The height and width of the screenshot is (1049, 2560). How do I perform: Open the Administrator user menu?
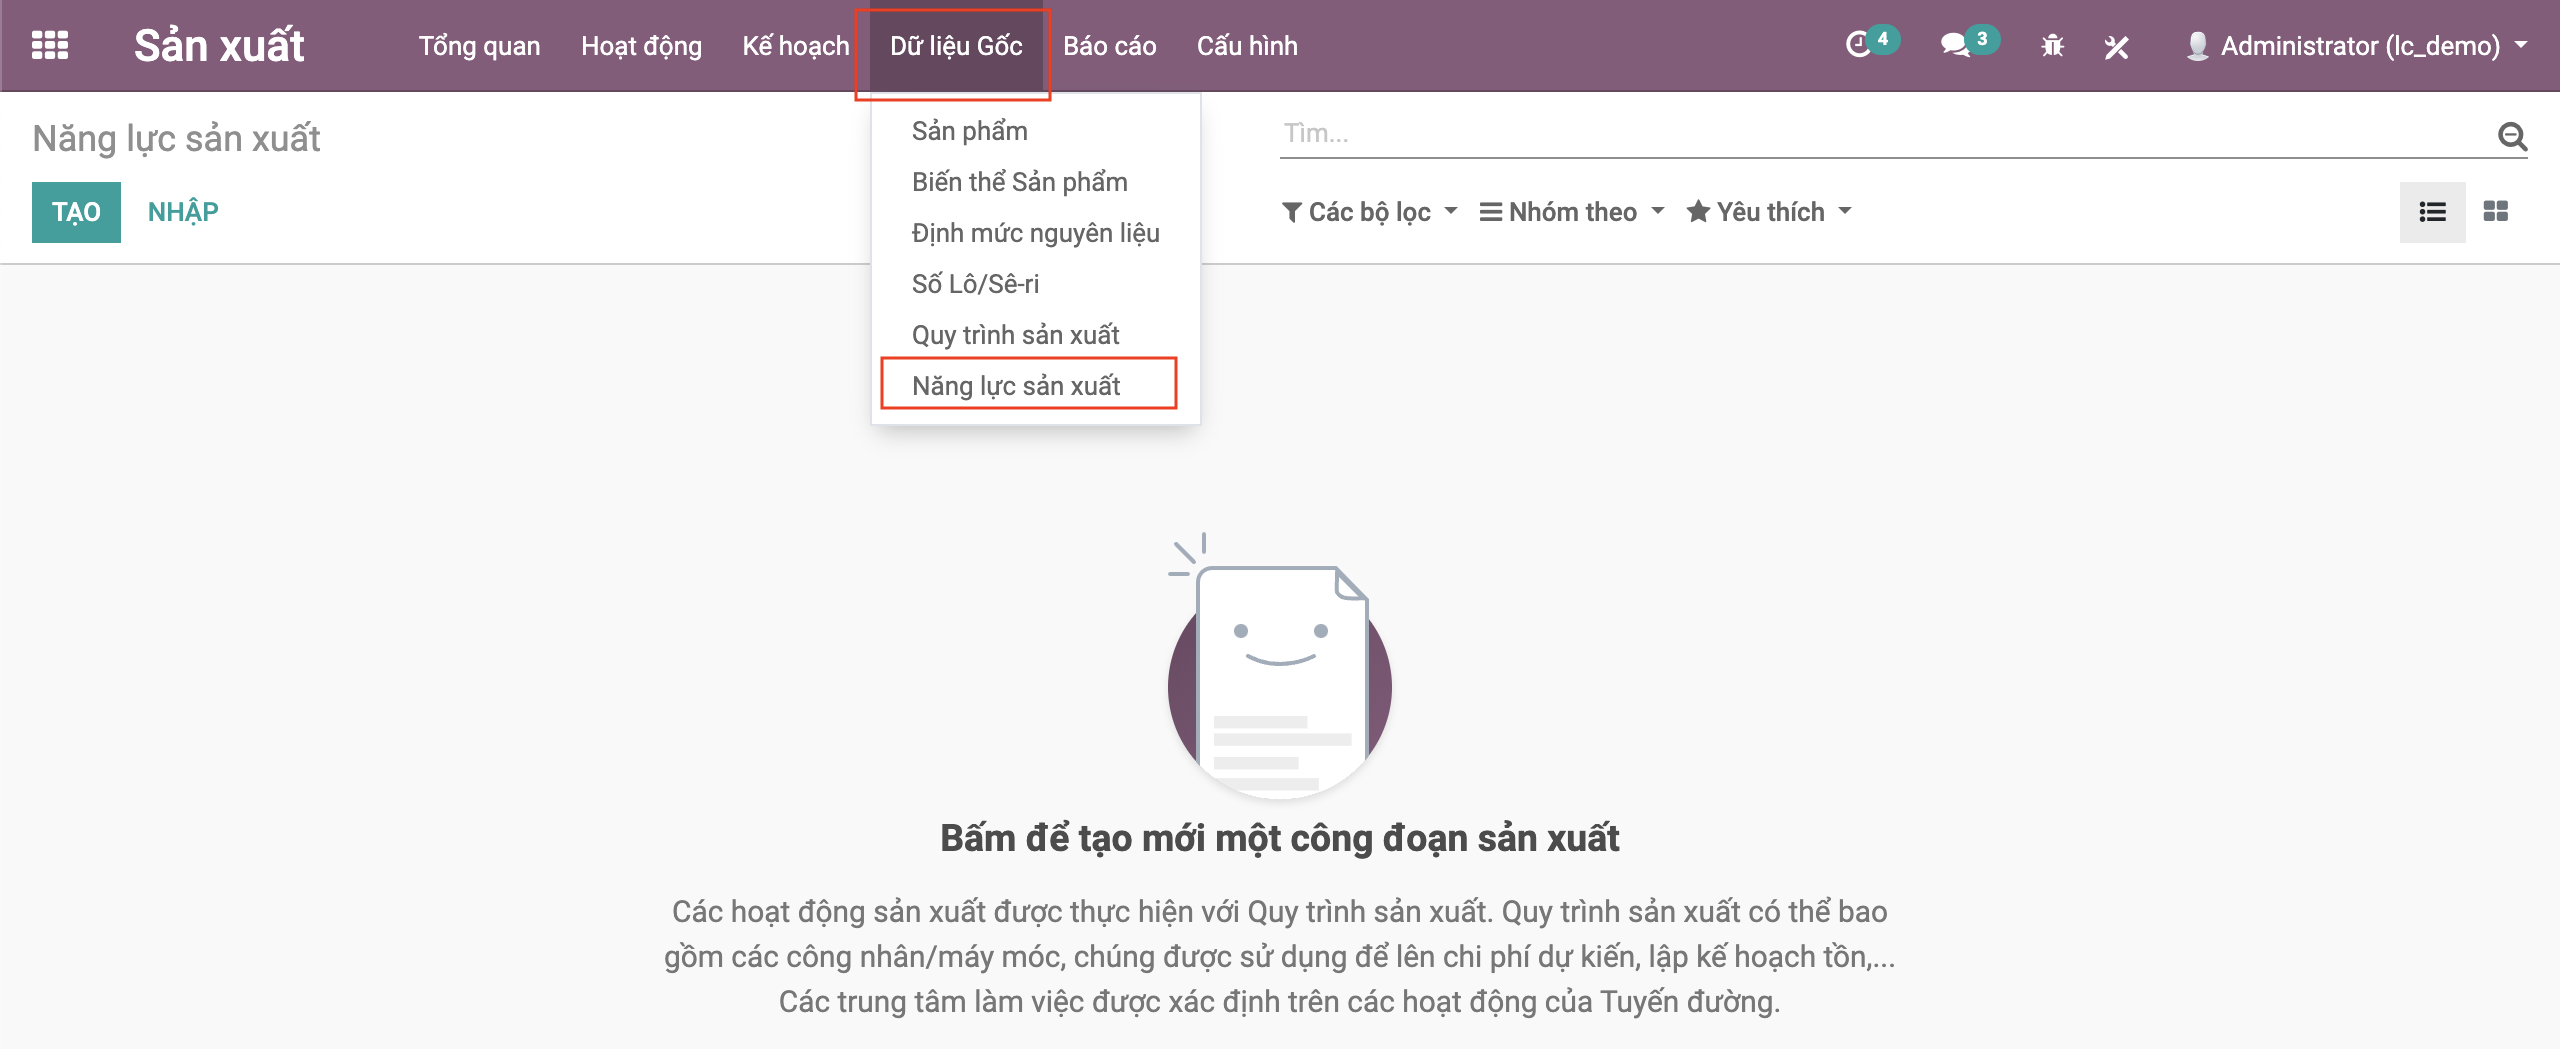(x=2358, y=46)
